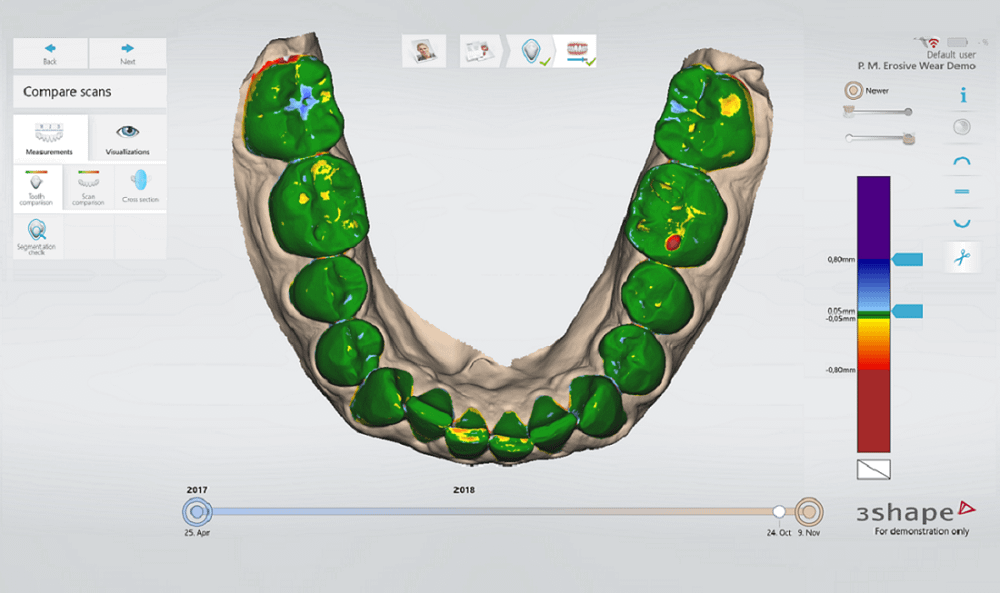This screenshot has height=593, width=1000.
Task: Go Back to previous step
Action: [x=50, y=52]
